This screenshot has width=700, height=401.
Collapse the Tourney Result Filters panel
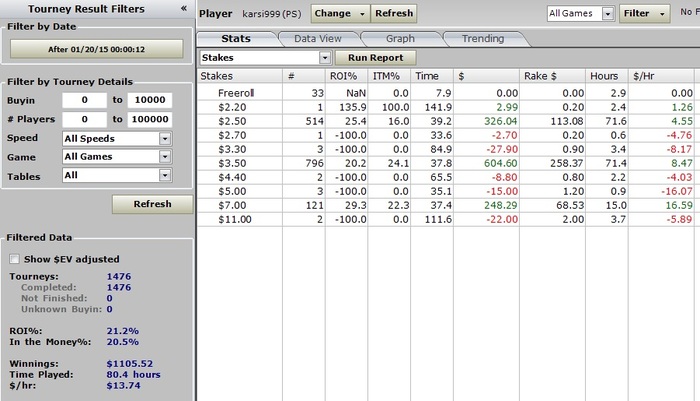click(183, 8)
